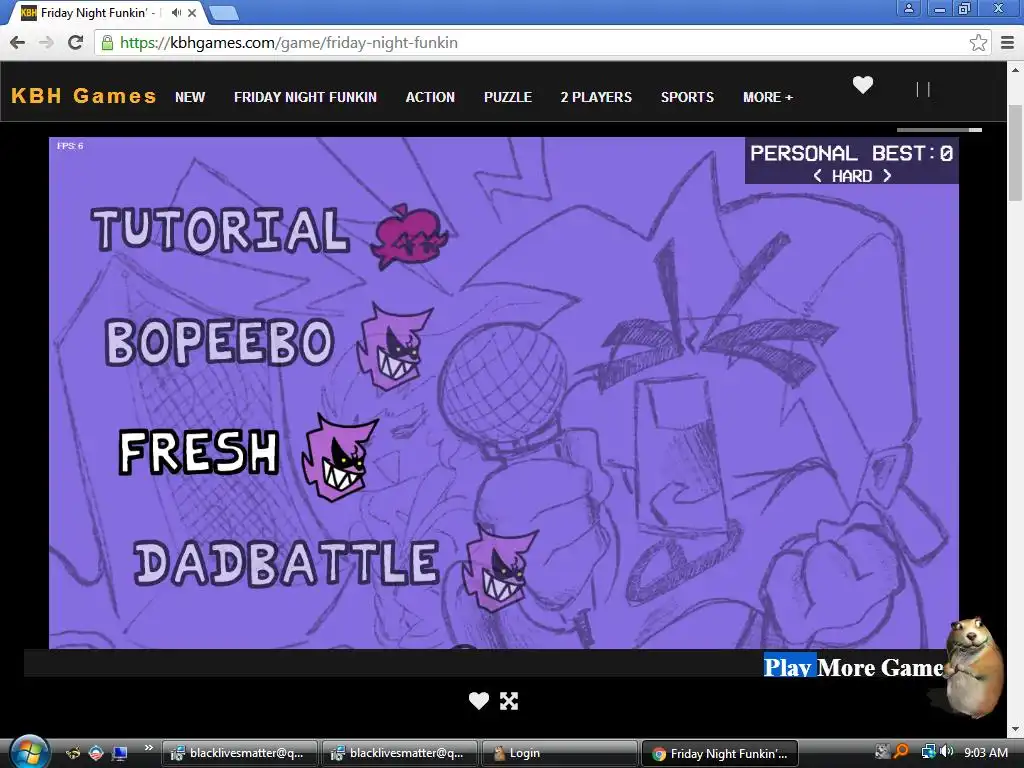Click the header favorites heart icon
The height and width of the screenshot is (768, 1024).
863,85
